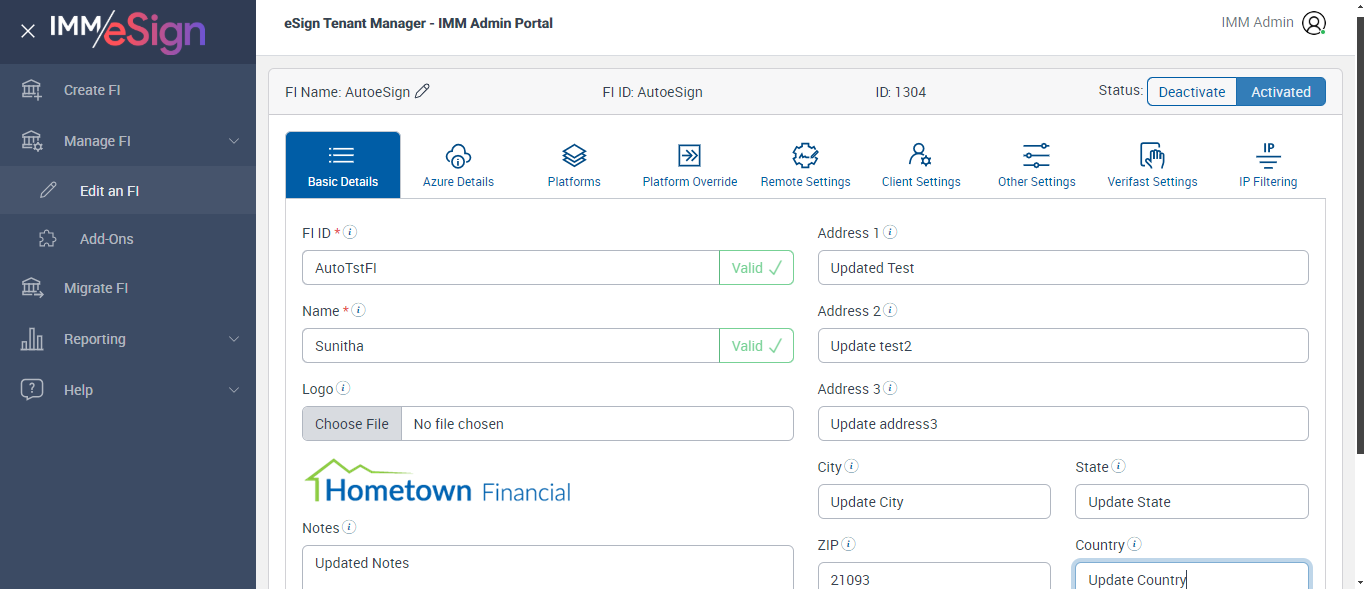This screenshot has height=589, width=1366.
Task: Open the Azure Details tab
Action: 458,165
